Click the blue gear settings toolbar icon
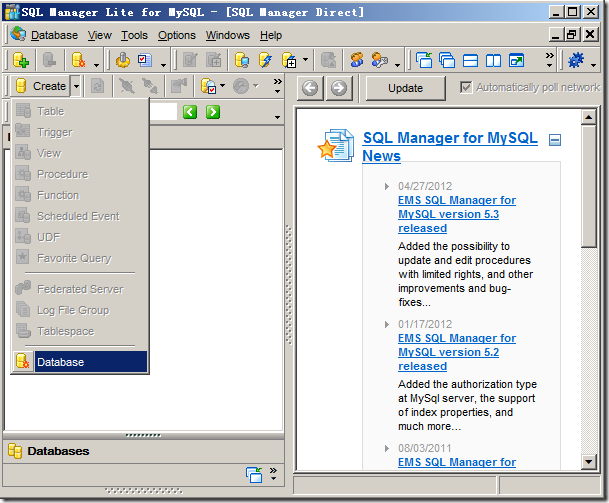609x503 pixels. coord(576,60)
